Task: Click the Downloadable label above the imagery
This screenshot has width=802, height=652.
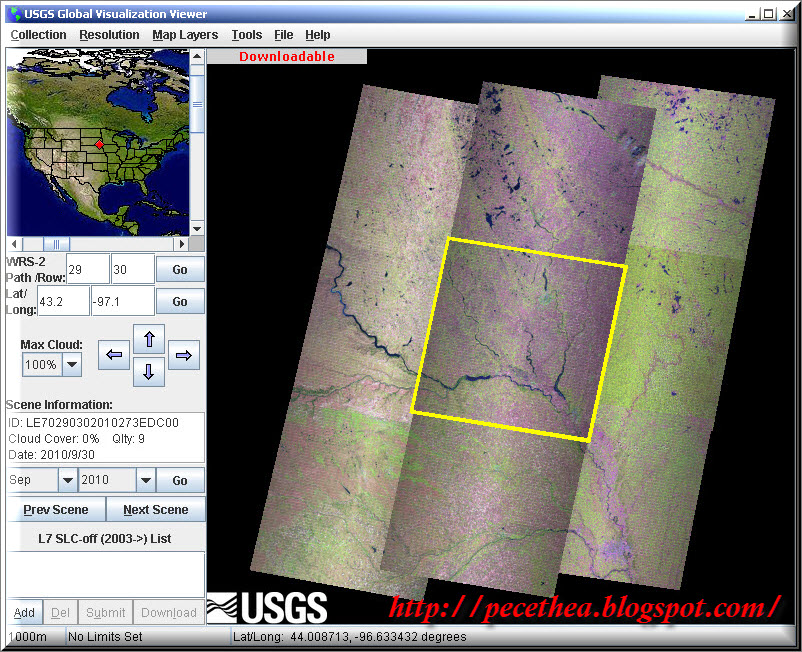Action: pyautogui.click(x=286, y=57)
